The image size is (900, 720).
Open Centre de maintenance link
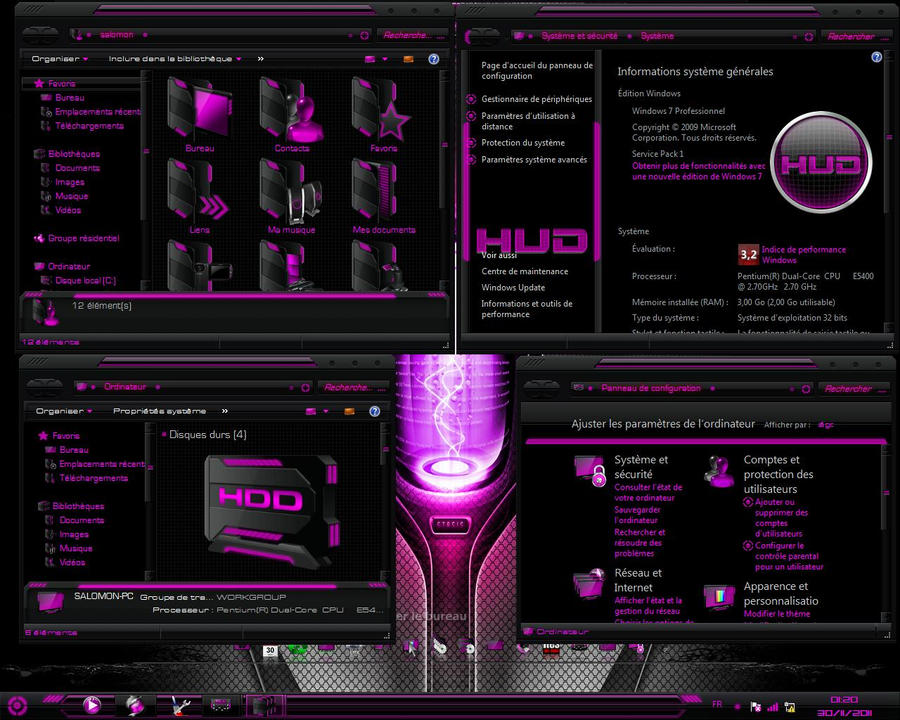coord(524,272)
